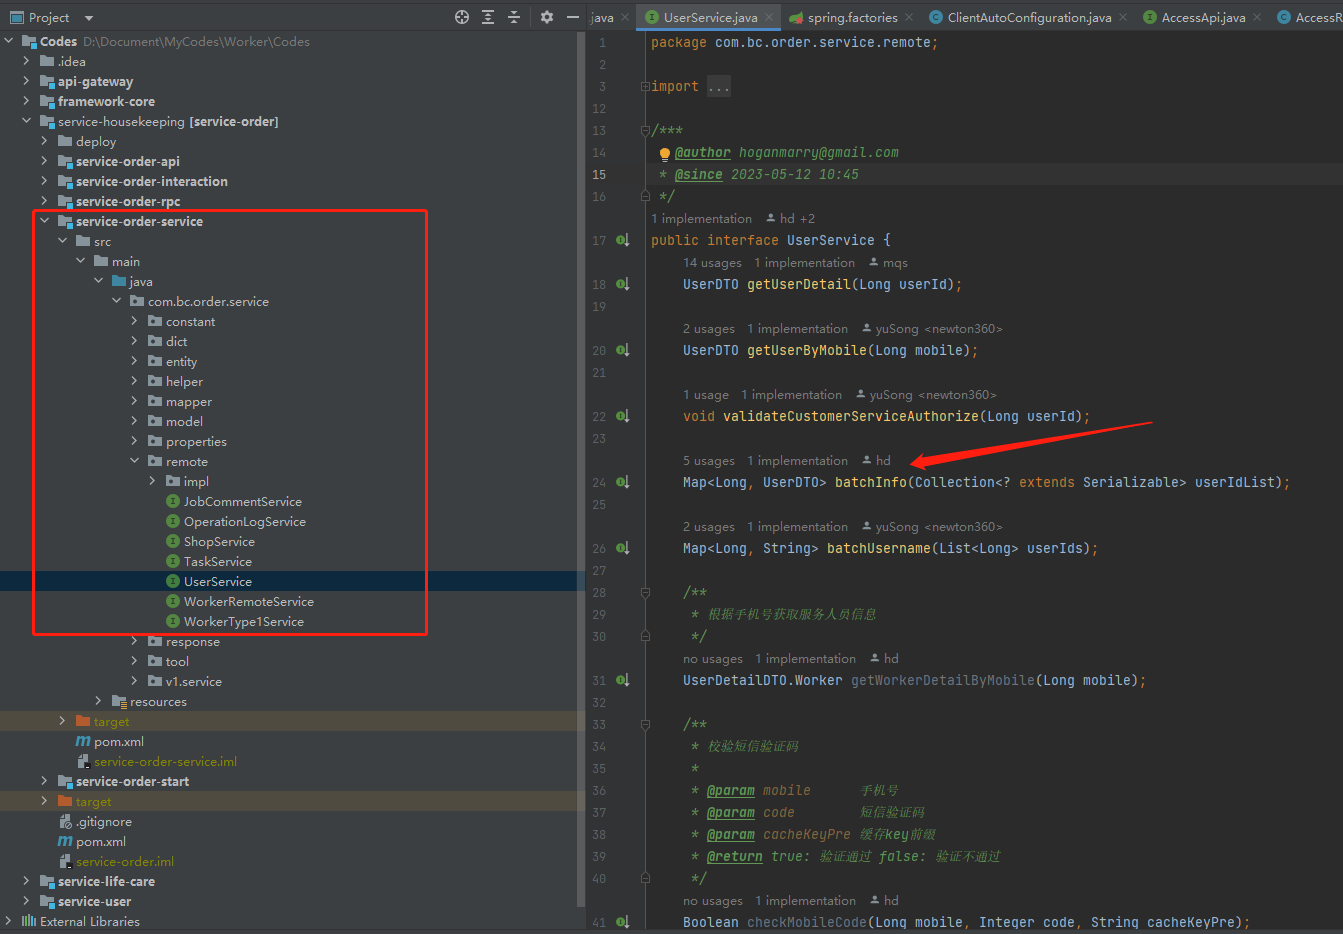Viewport: 1343px width, 934px height.
Task: Collapse the service-order-service module
Action: click(45, 221)
